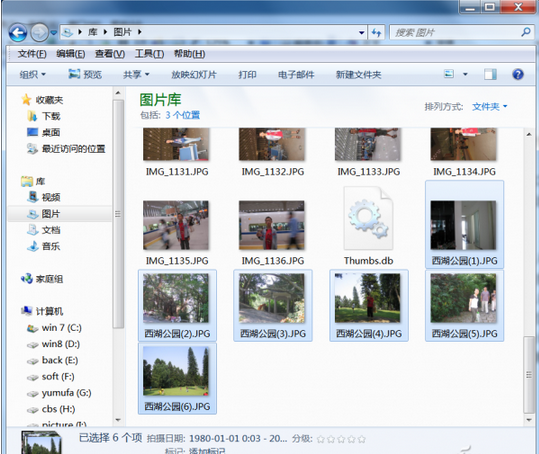Click the Back navigation arrow button
The image size is (539, 454).
pos(18,33)
